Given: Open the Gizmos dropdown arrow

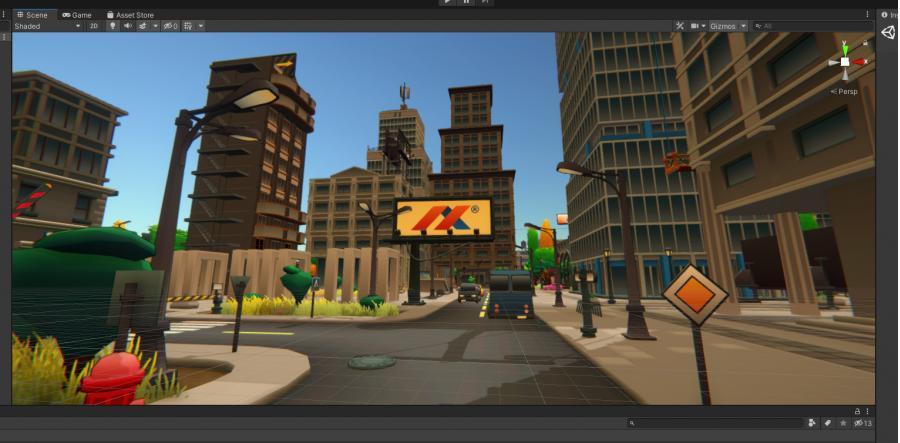Looking at the screenshot, I should click(x=743, y=26).
